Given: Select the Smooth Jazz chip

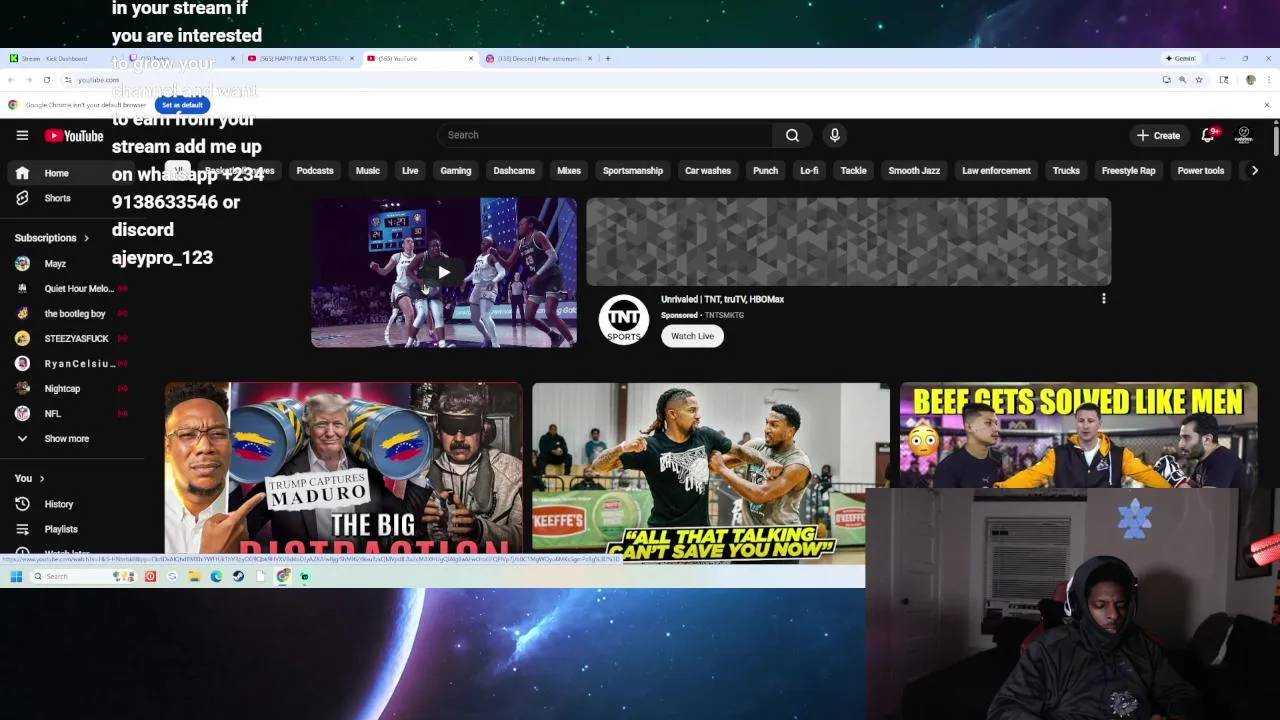Looking at the screenshot, I should pyautogui.click(x=914, y=171).
